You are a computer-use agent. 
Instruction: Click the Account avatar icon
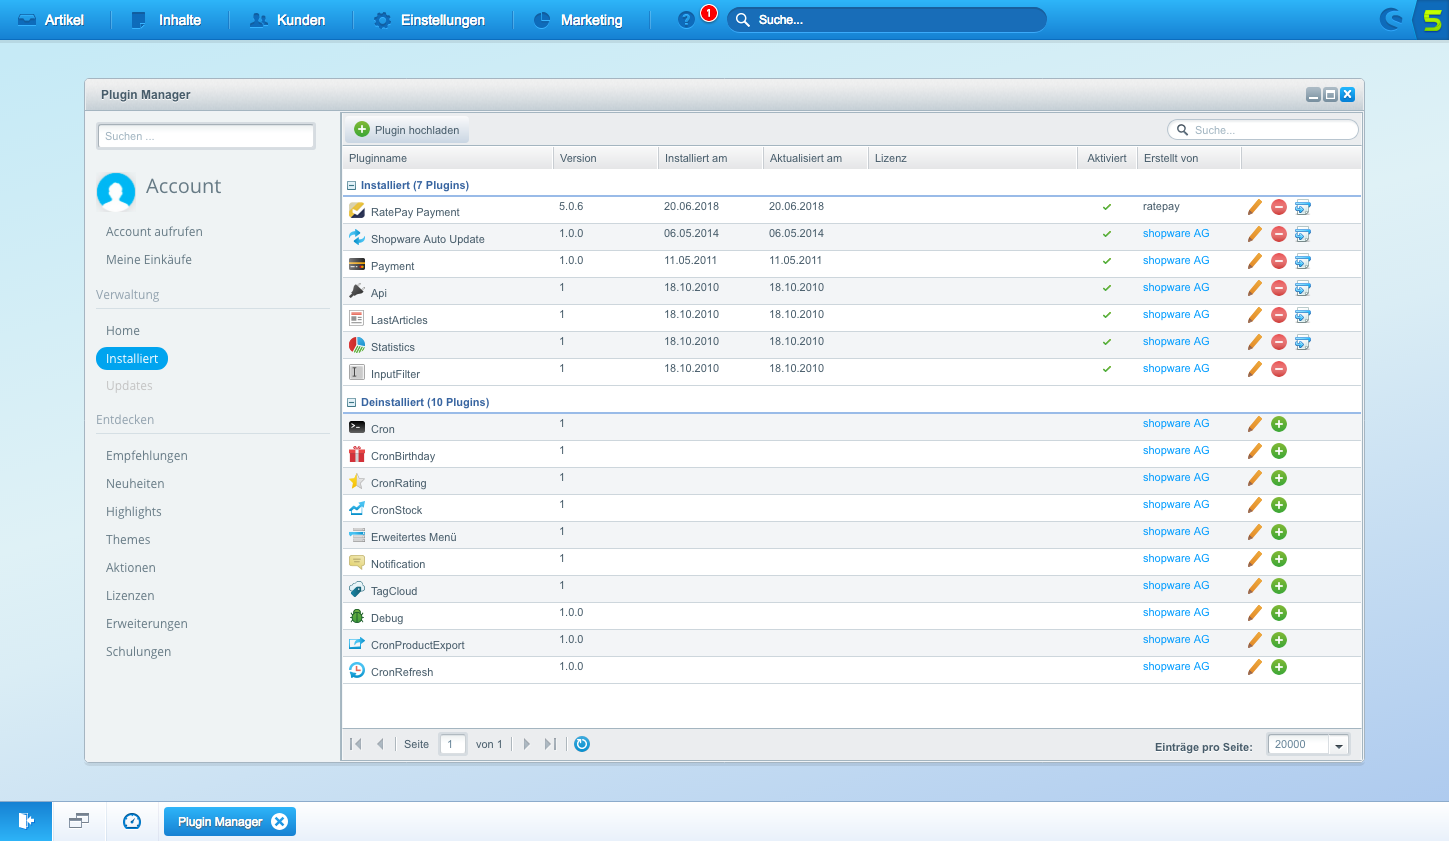click(x=116, y=191)
